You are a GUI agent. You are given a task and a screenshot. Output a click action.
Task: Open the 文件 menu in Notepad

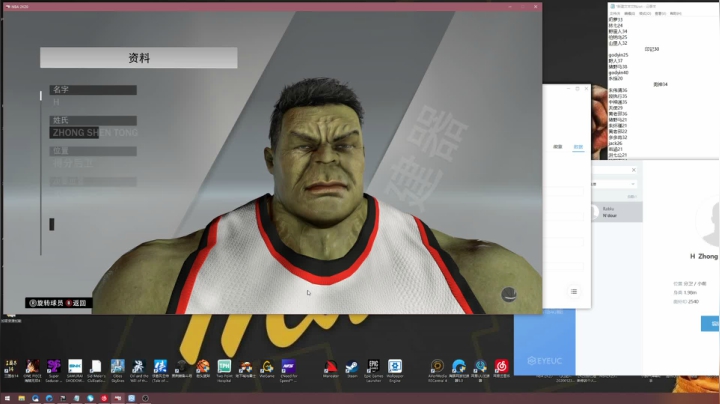614,13
